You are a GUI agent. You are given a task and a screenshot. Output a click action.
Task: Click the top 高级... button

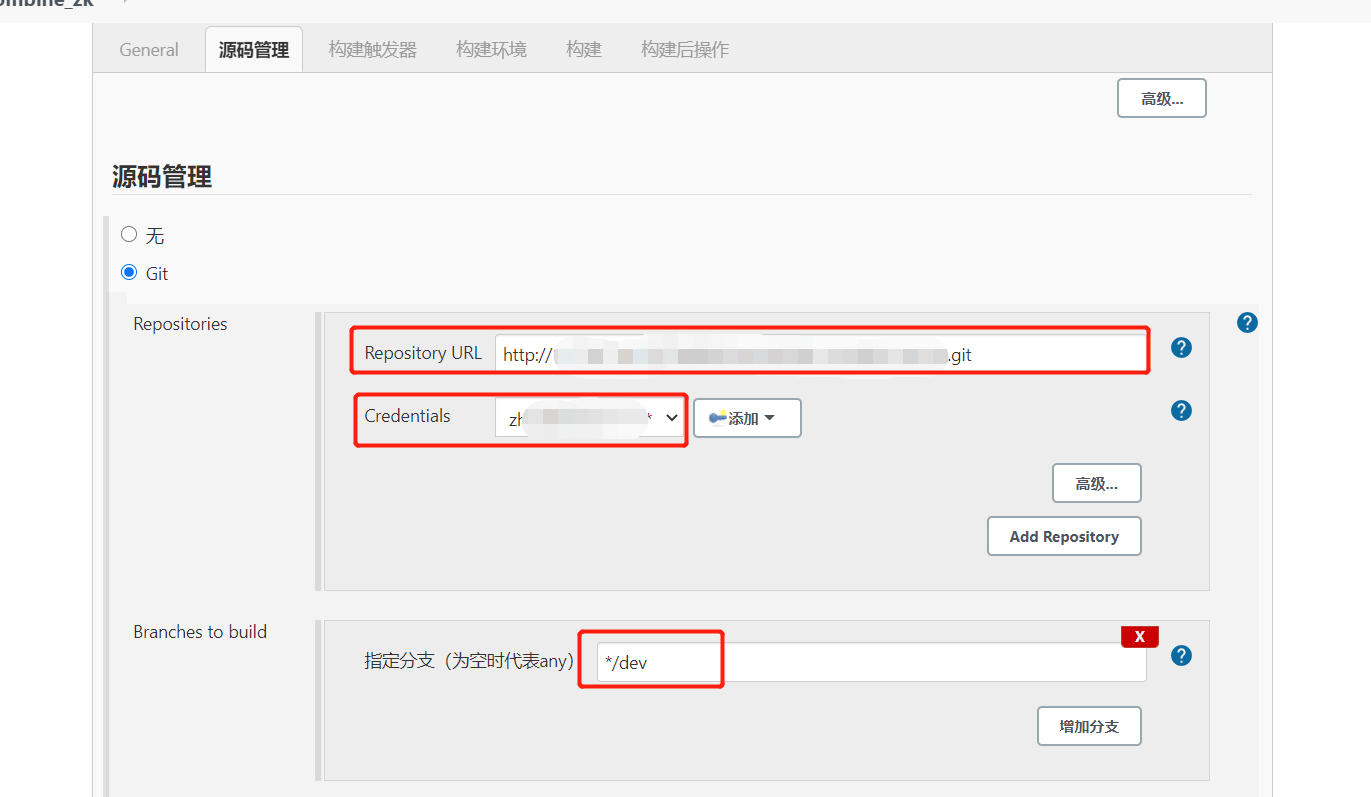tap(1162, 98)
